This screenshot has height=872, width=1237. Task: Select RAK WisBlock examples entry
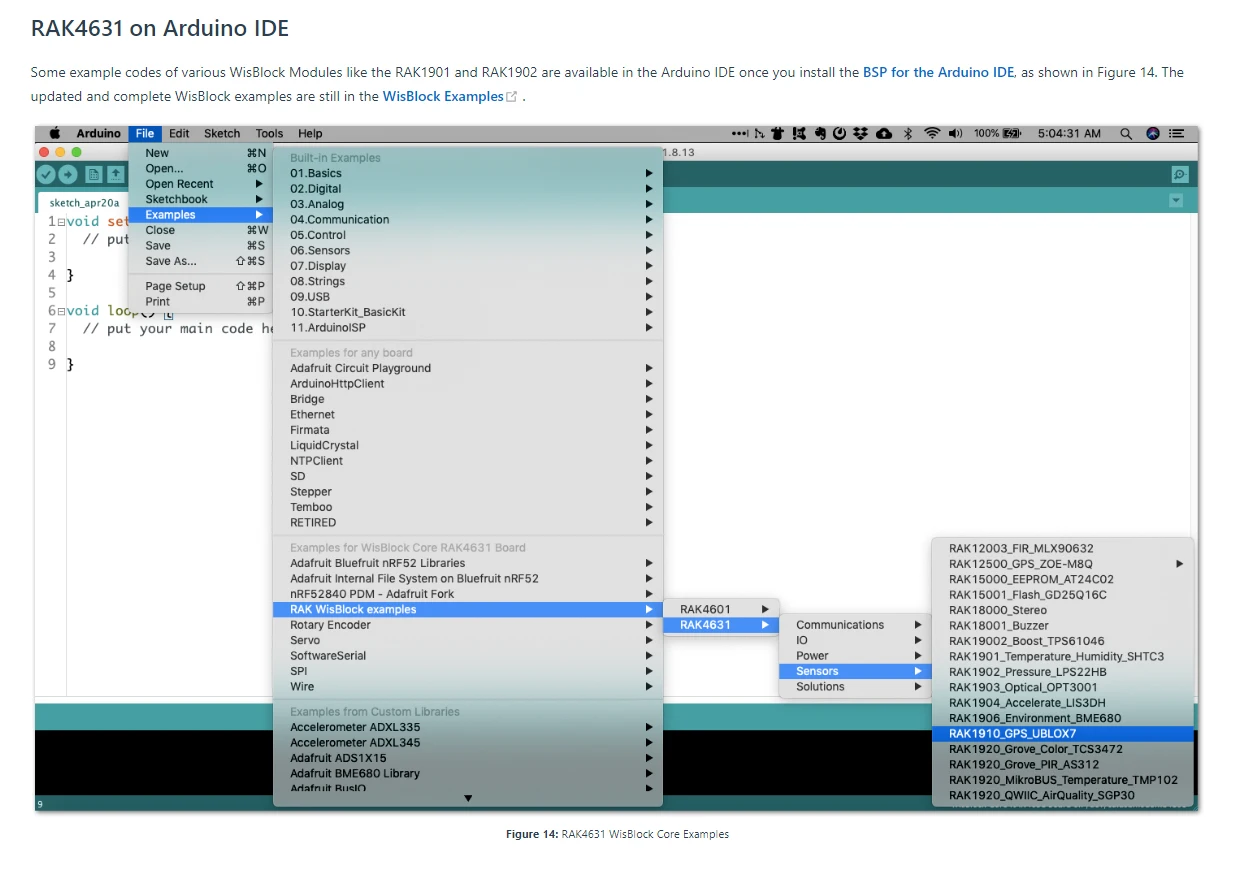coord(468,609)
